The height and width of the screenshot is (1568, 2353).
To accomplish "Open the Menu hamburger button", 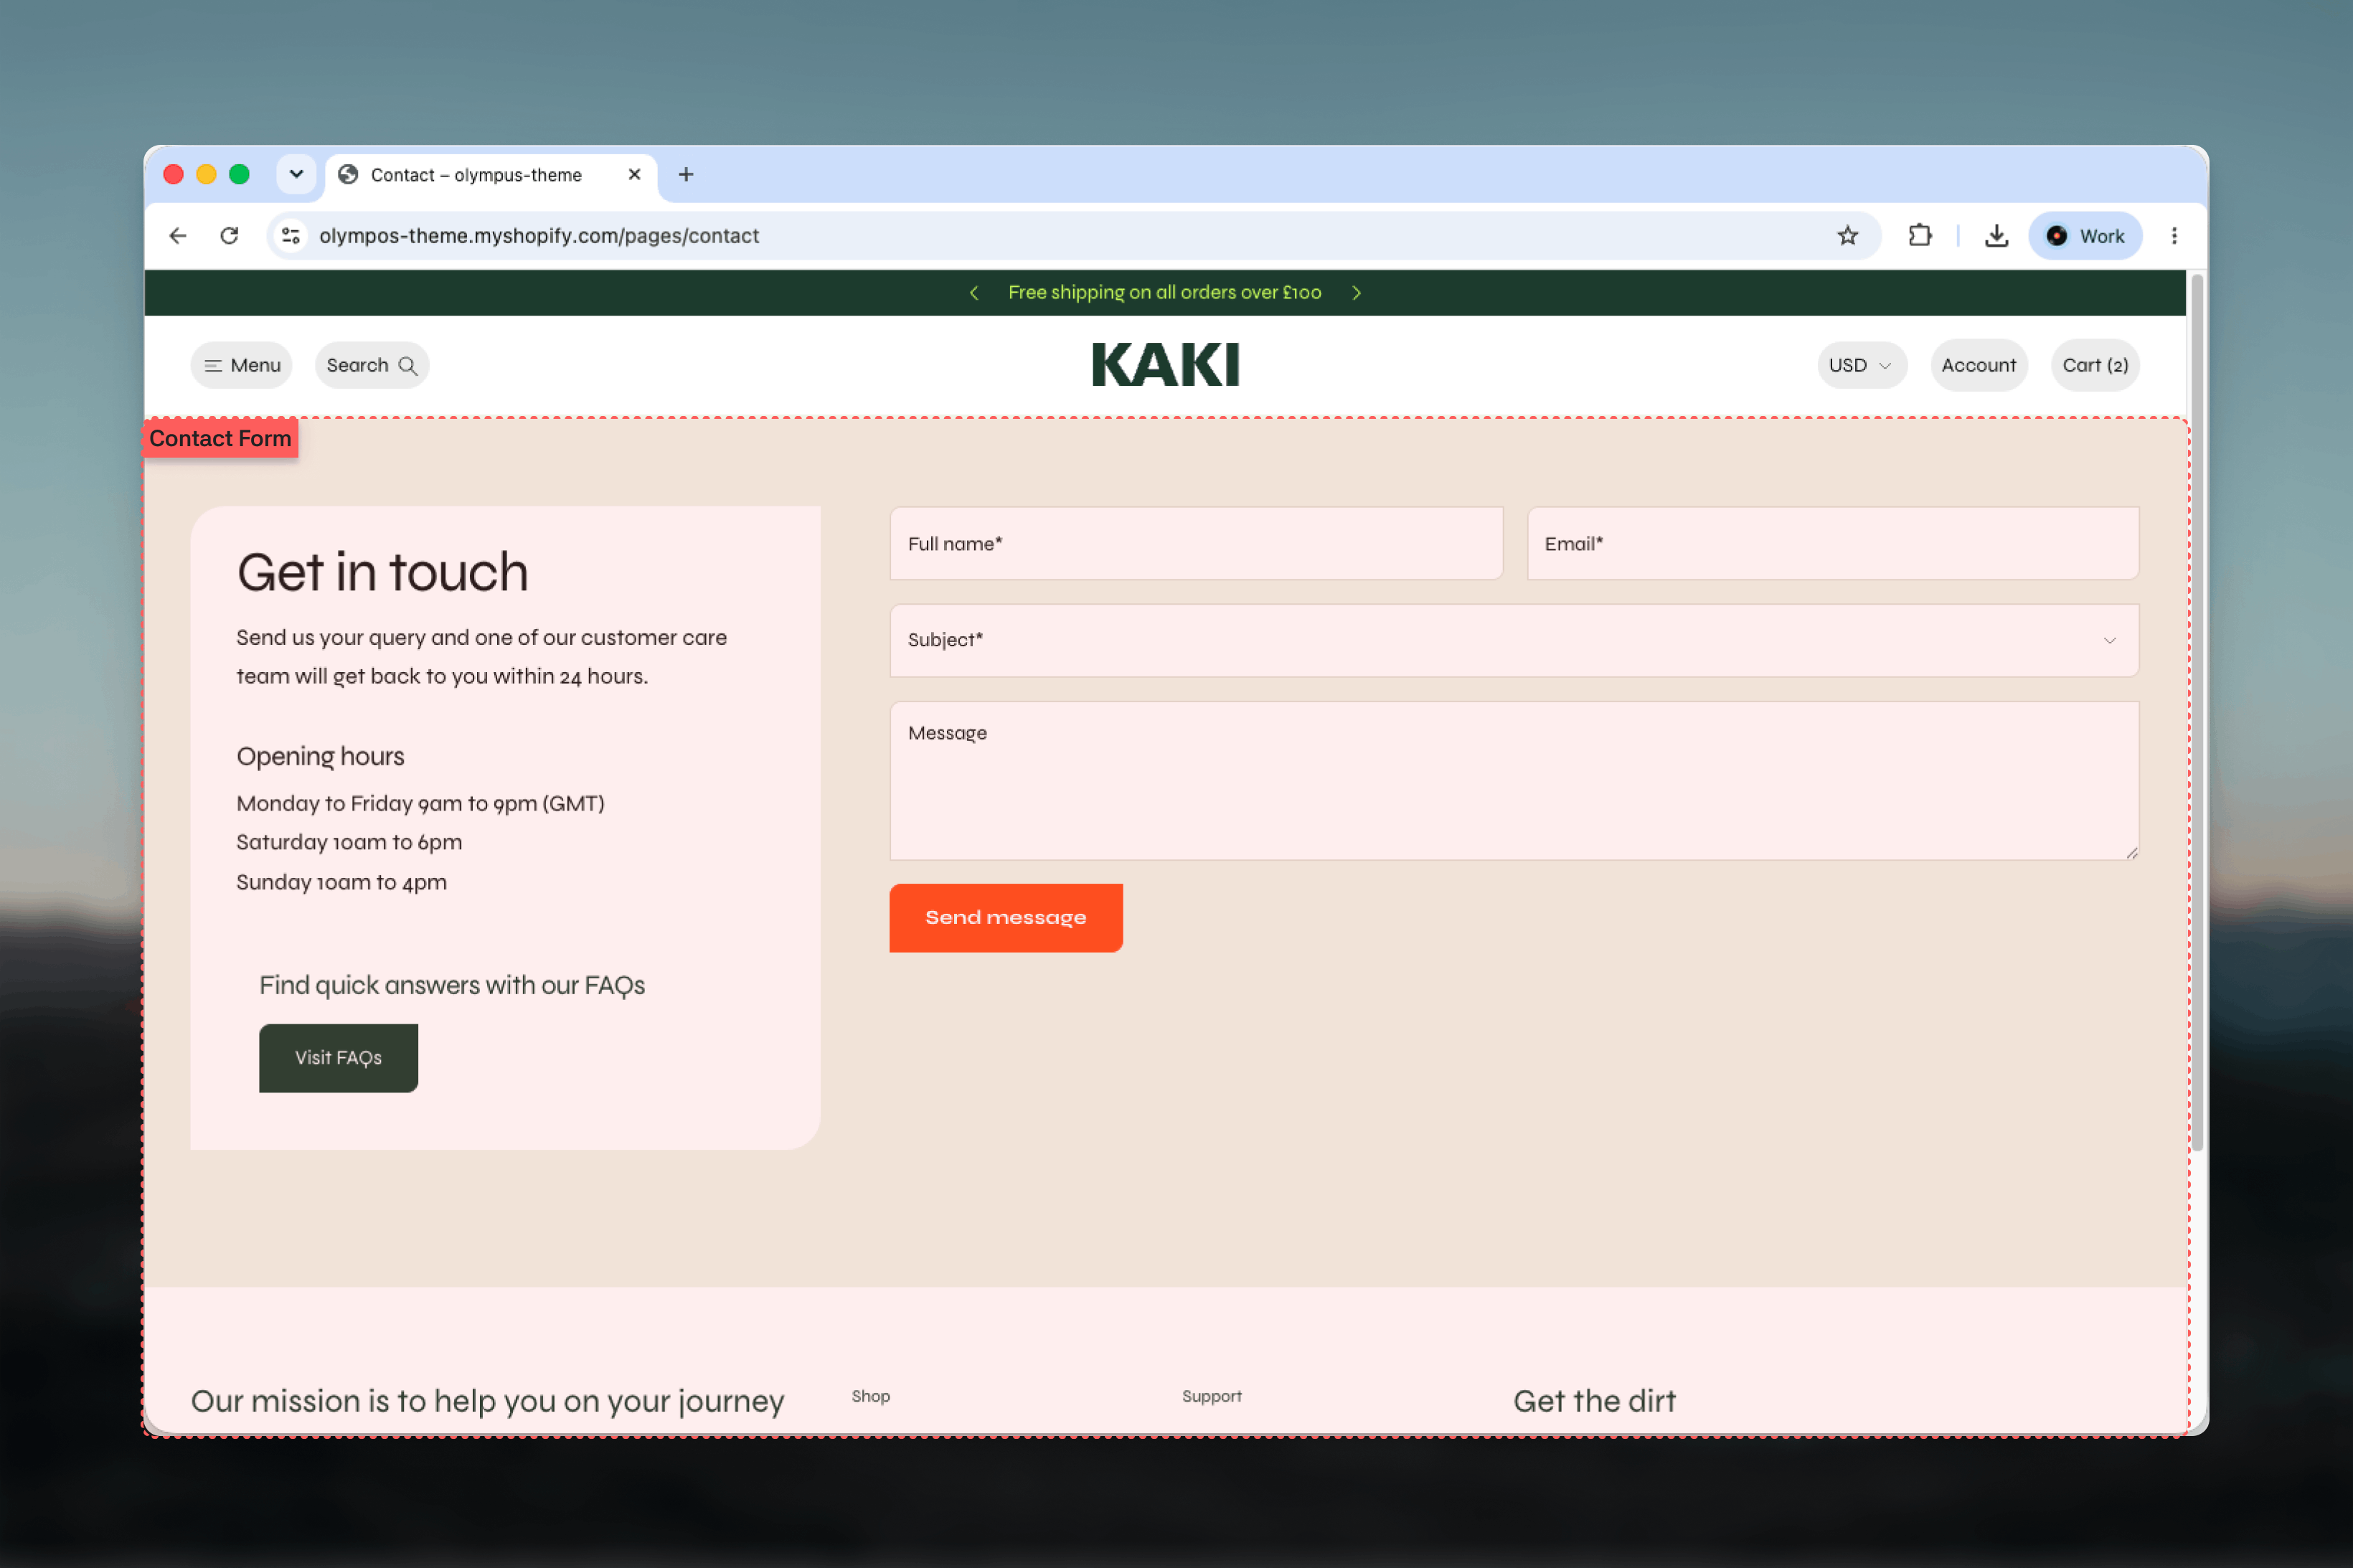I will 242,365.
